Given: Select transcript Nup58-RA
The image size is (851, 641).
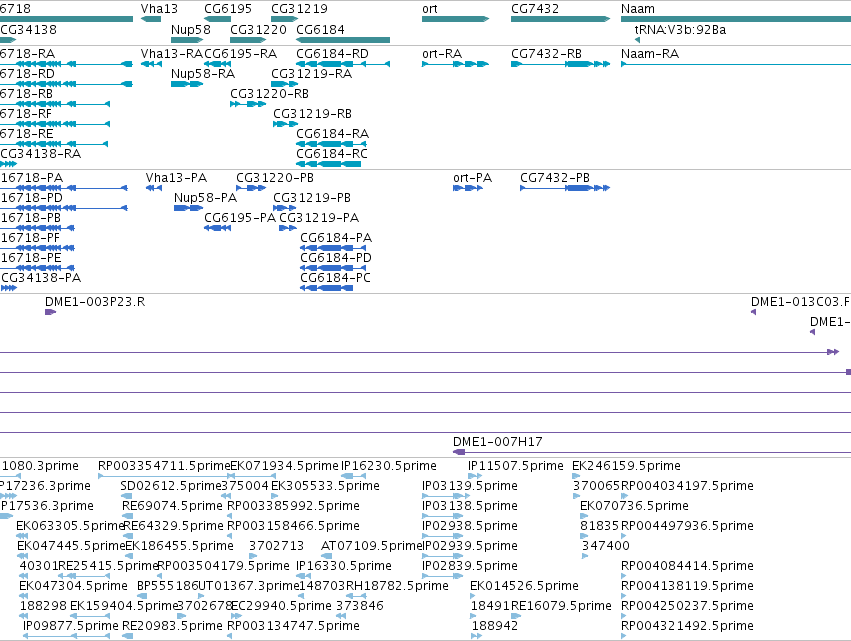Looking at the screenshot, I should (x=187, y=84).
